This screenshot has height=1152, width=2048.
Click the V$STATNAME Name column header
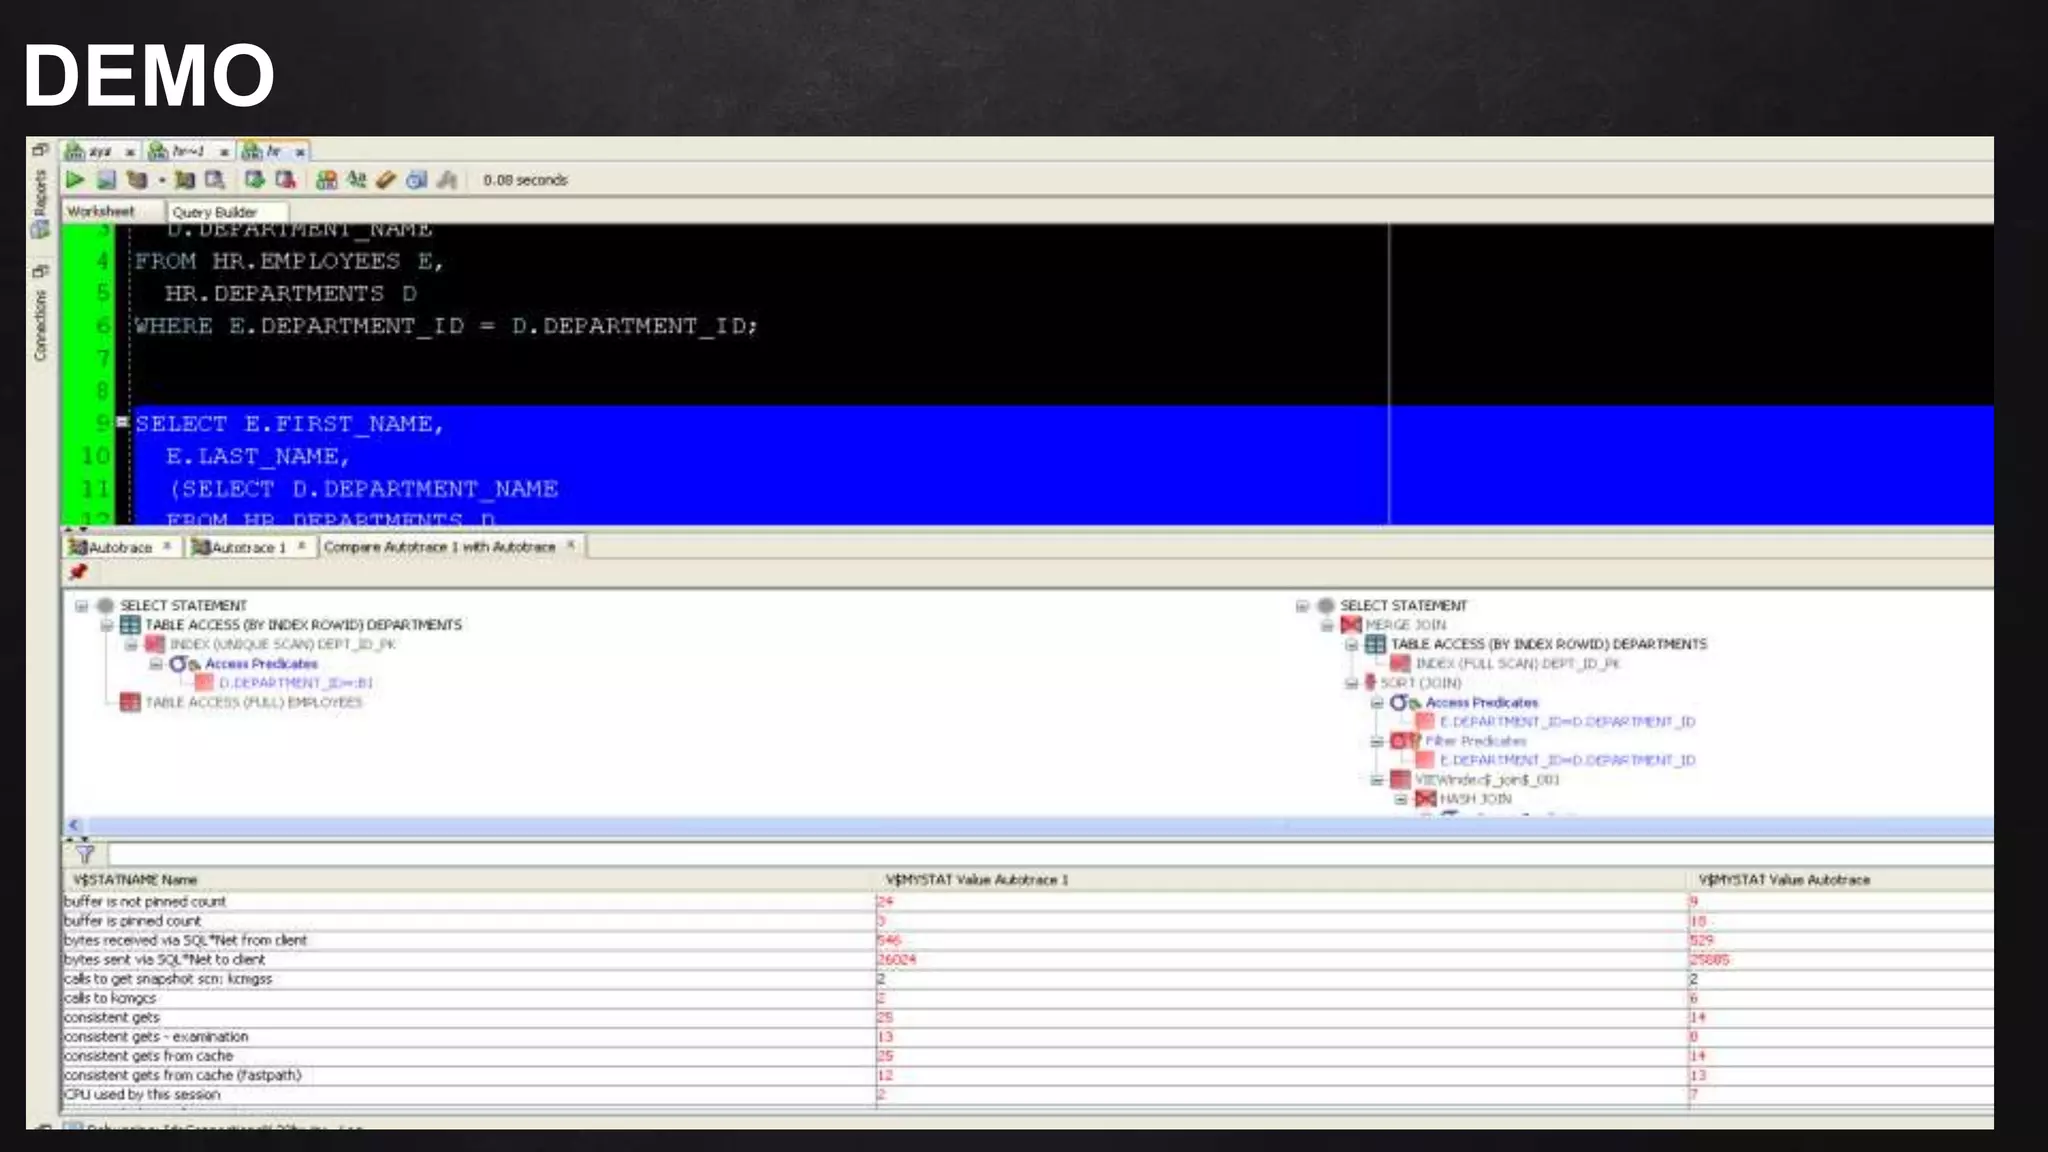tap(135, 880)
